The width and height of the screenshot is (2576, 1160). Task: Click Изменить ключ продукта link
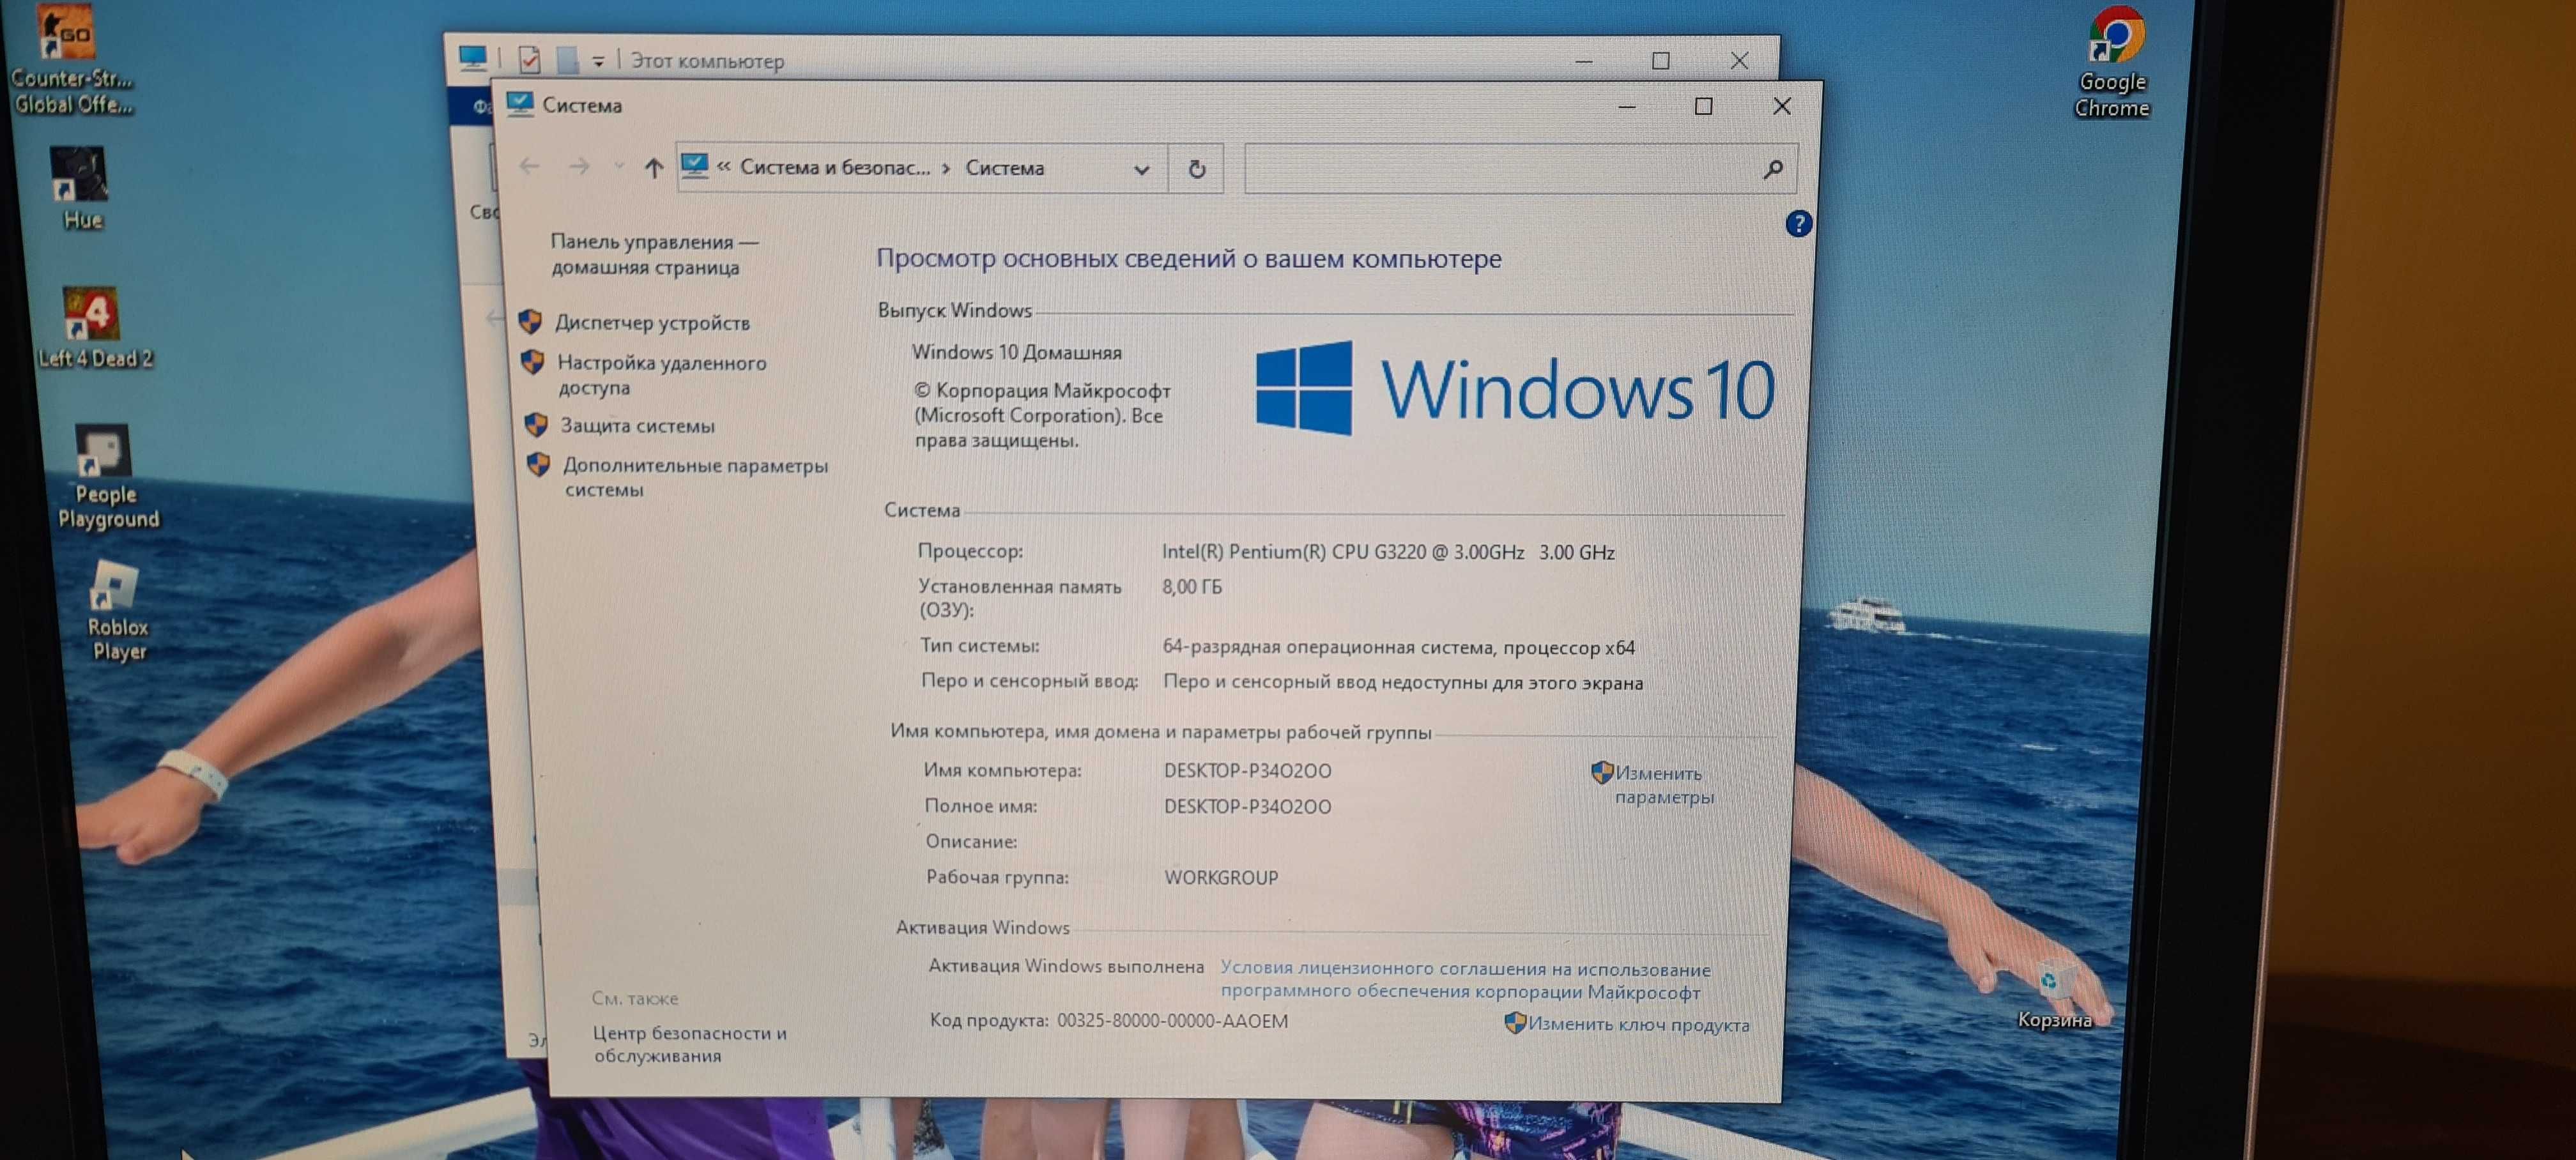click(1639, 1024)
